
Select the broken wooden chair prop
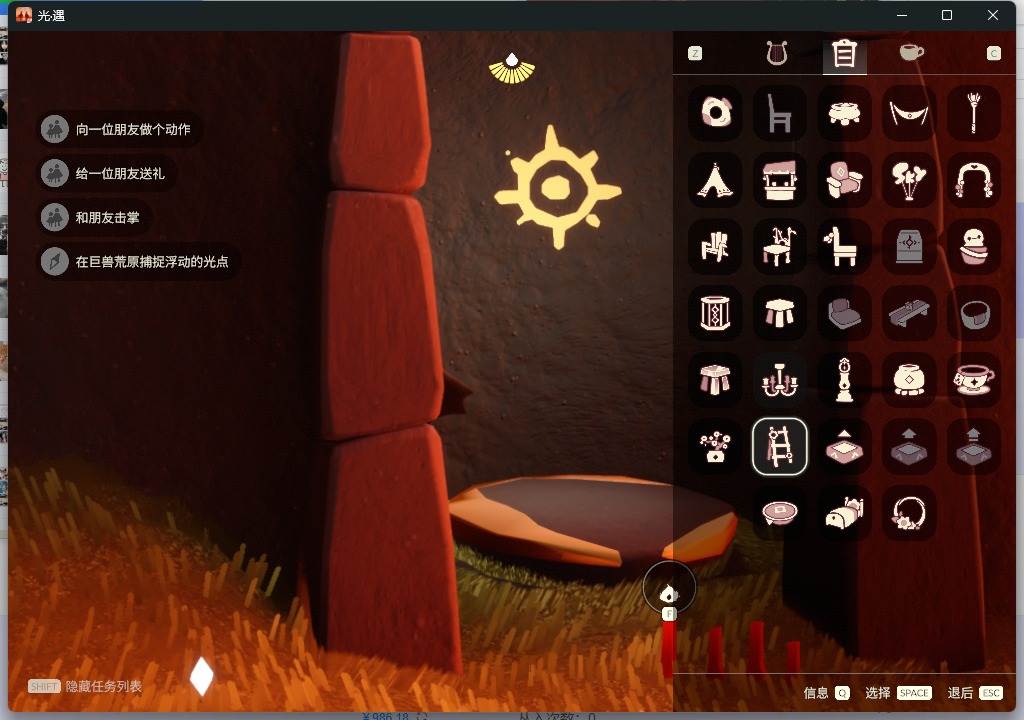click(715, 246)
